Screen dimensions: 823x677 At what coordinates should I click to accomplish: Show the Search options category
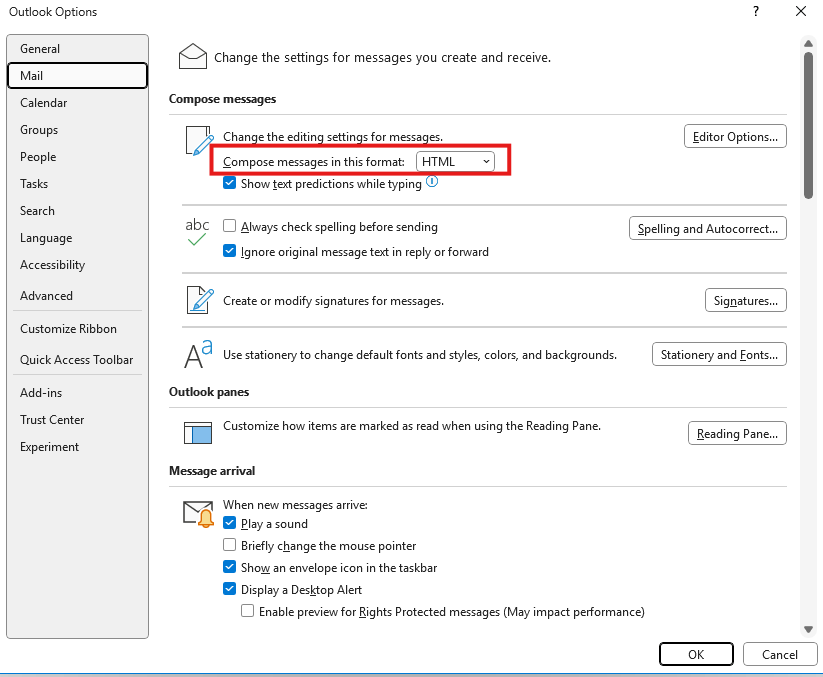click(x=77, y=211)
